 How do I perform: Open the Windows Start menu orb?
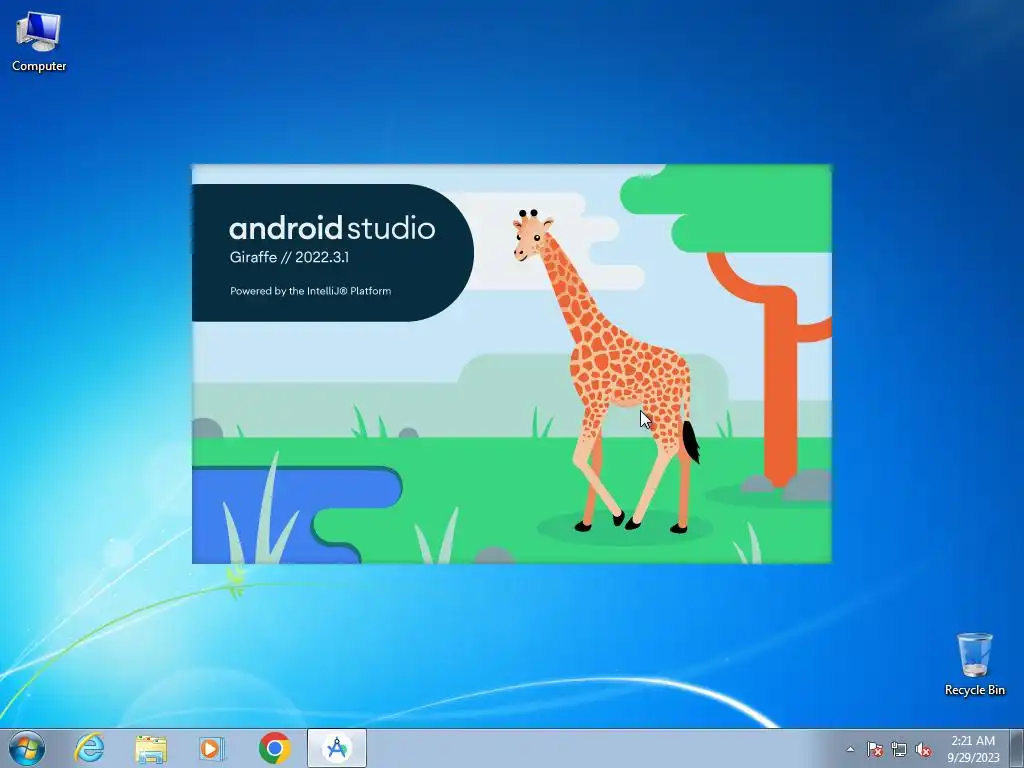click(x=27, y=748)
